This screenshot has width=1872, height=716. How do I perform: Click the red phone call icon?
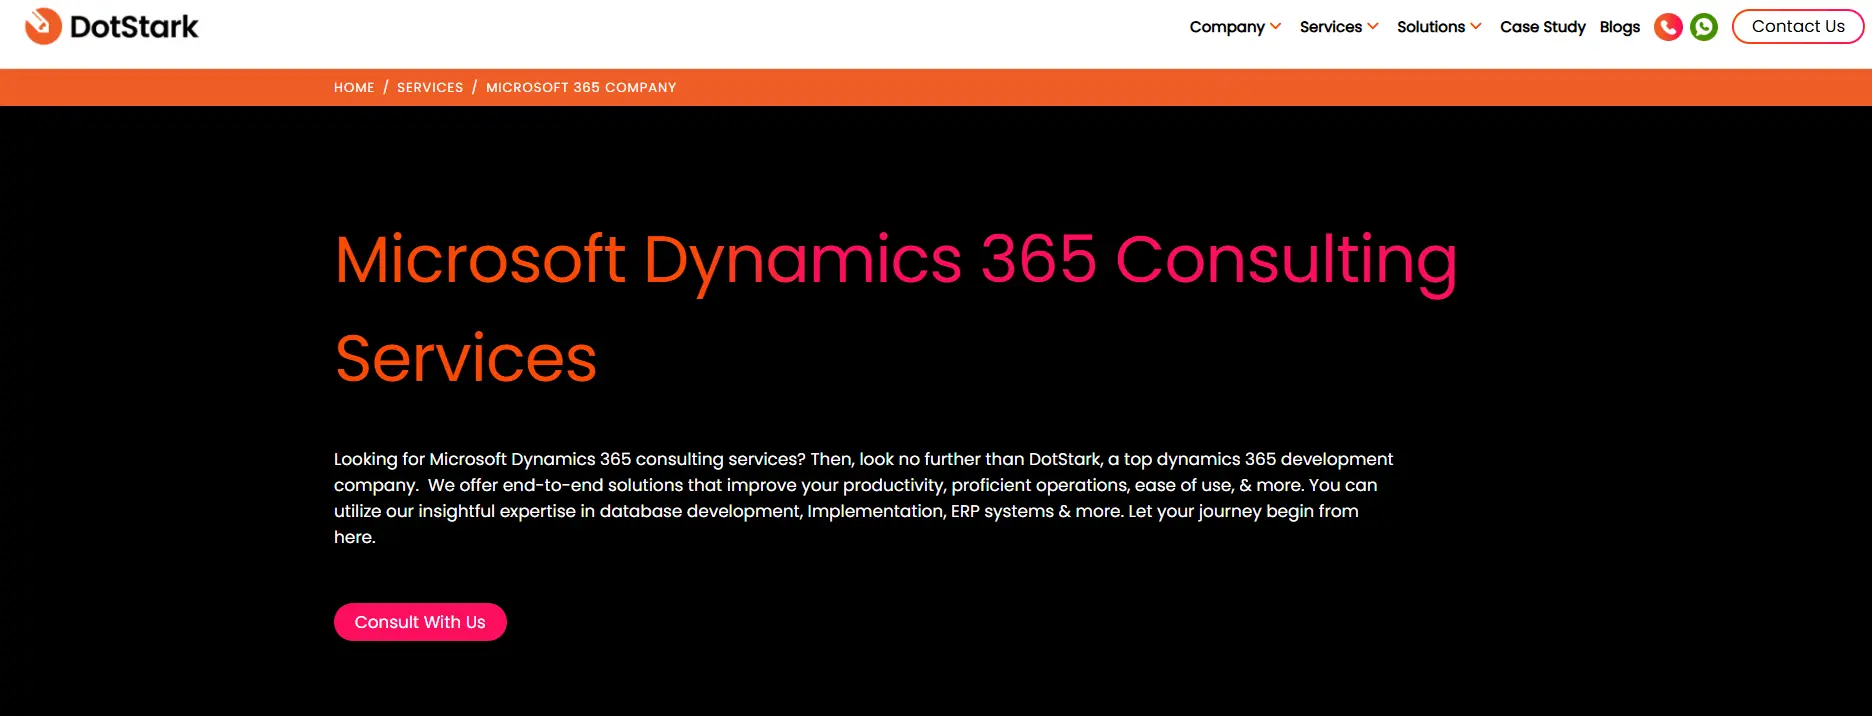(x=1668, y=27)
